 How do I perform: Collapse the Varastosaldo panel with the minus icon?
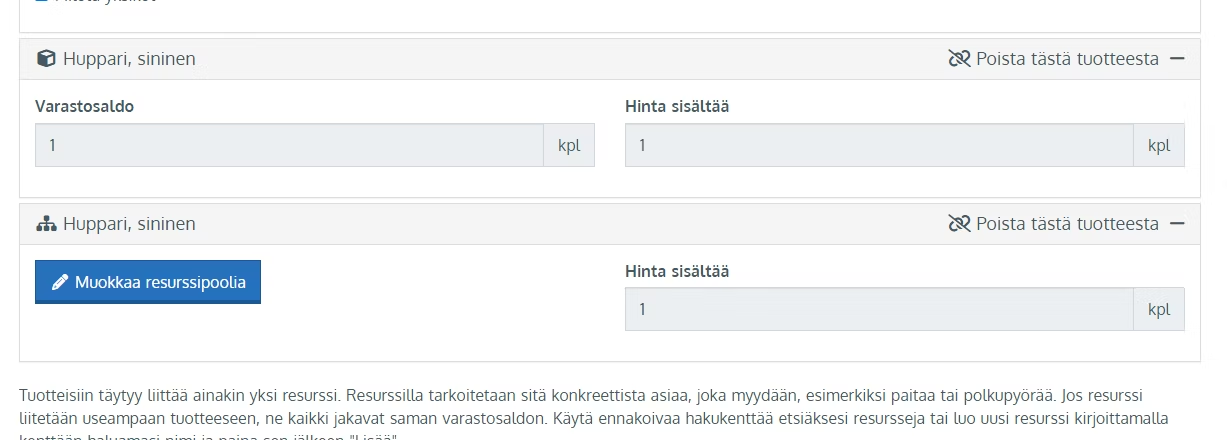coord(1177,59)
